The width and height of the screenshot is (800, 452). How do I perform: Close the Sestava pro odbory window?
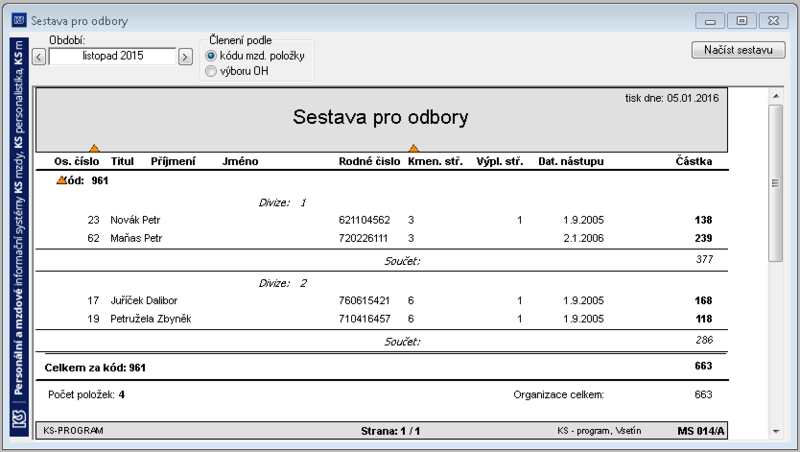coord(773,21)
